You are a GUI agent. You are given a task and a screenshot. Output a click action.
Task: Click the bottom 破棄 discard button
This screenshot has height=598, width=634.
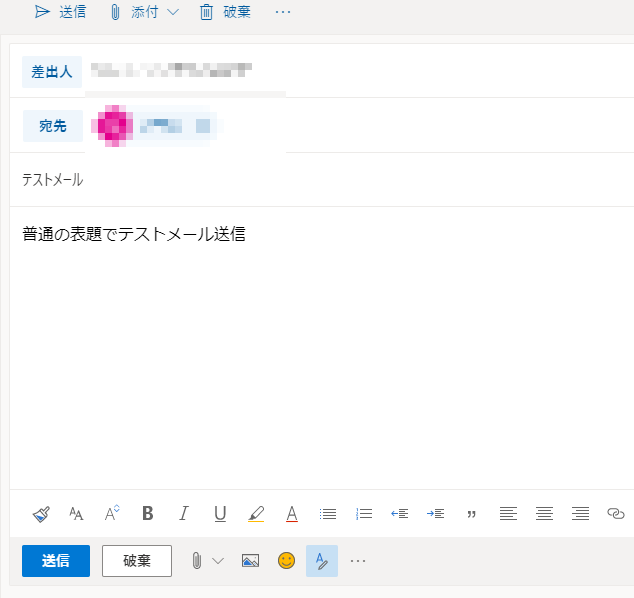[x=137, y=561]
